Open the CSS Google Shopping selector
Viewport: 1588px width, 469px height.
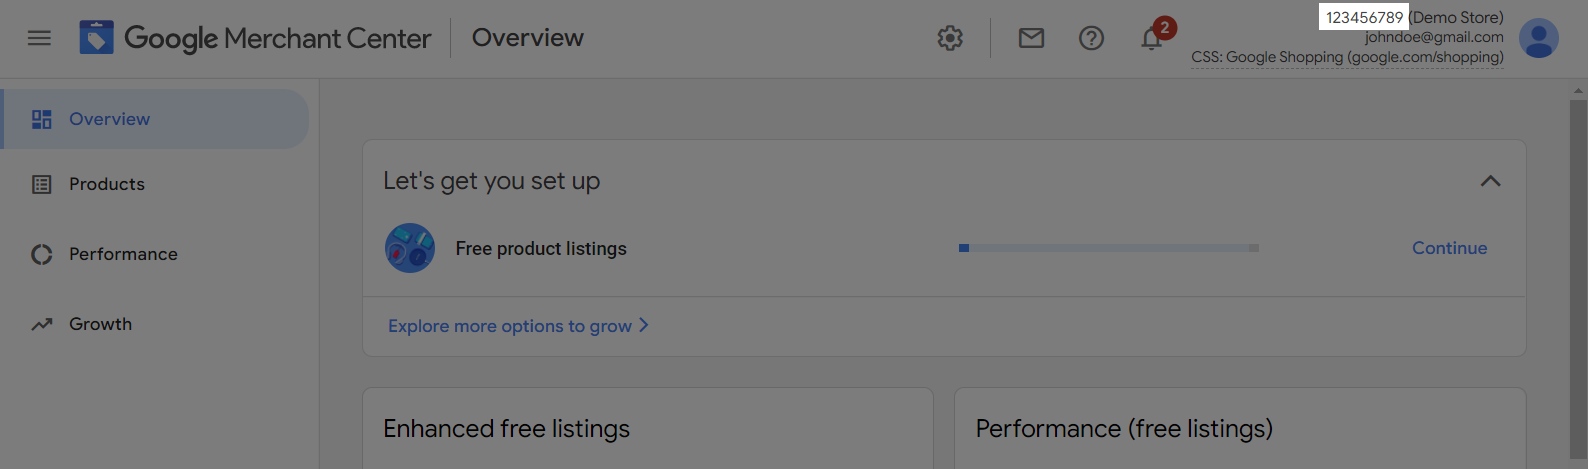click(1347, 57)
